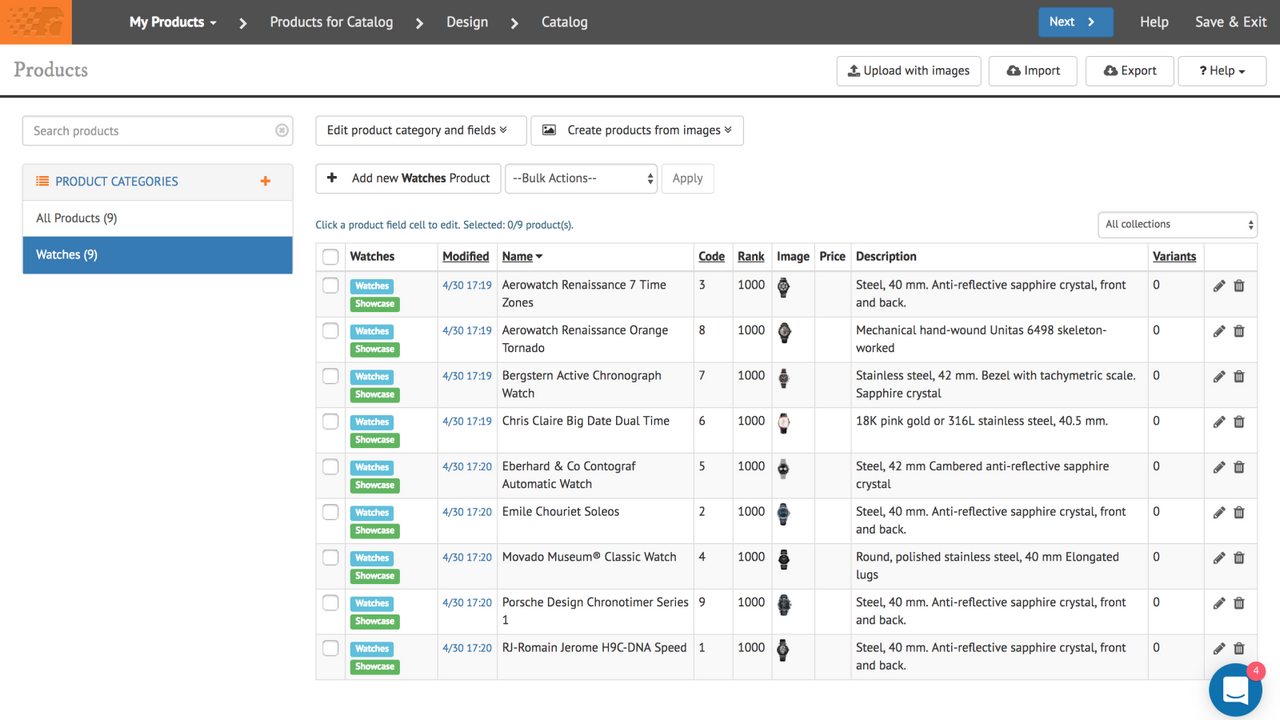Add a new product category

click(x=265, y=182)
